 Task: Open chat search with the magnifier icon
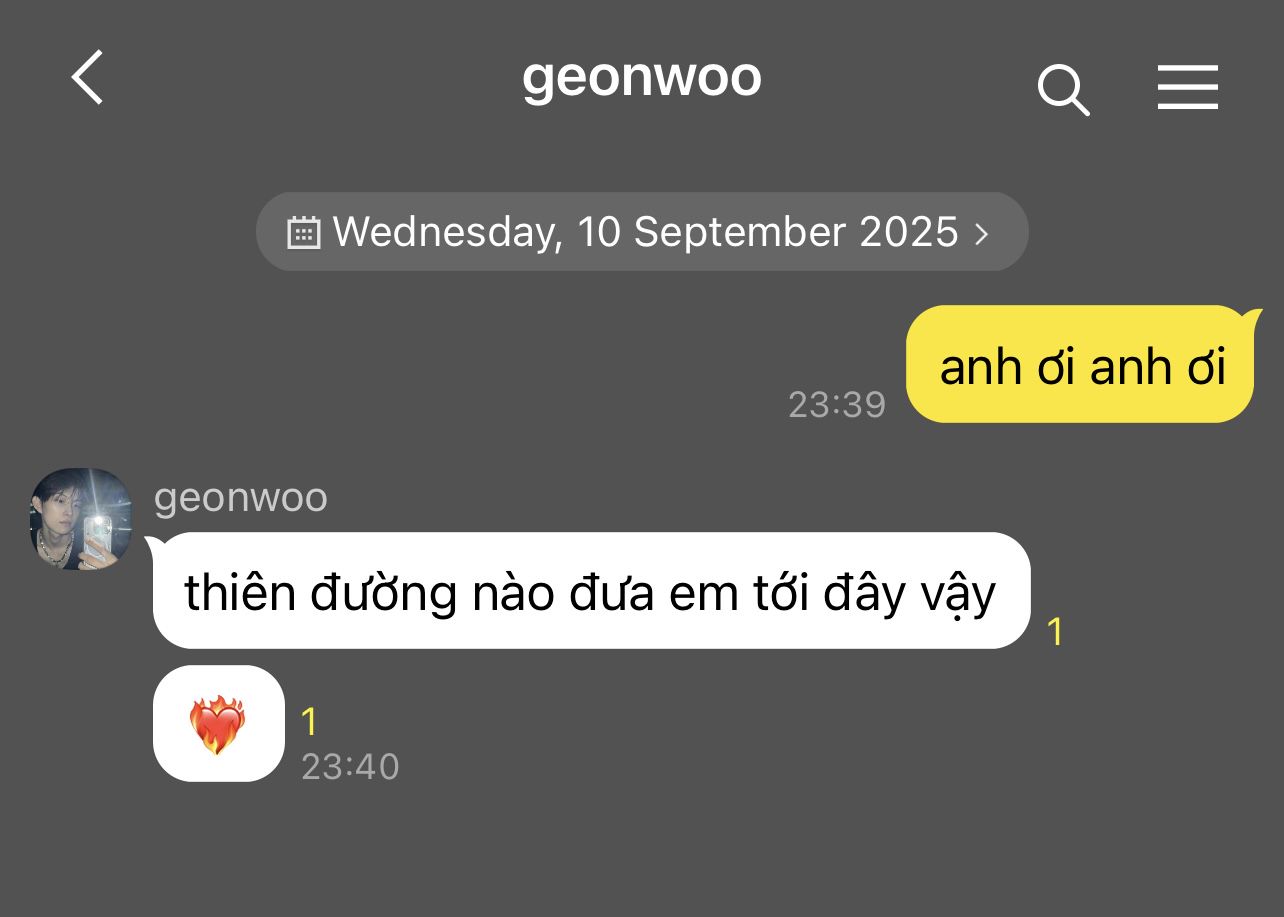(1063, 89)
